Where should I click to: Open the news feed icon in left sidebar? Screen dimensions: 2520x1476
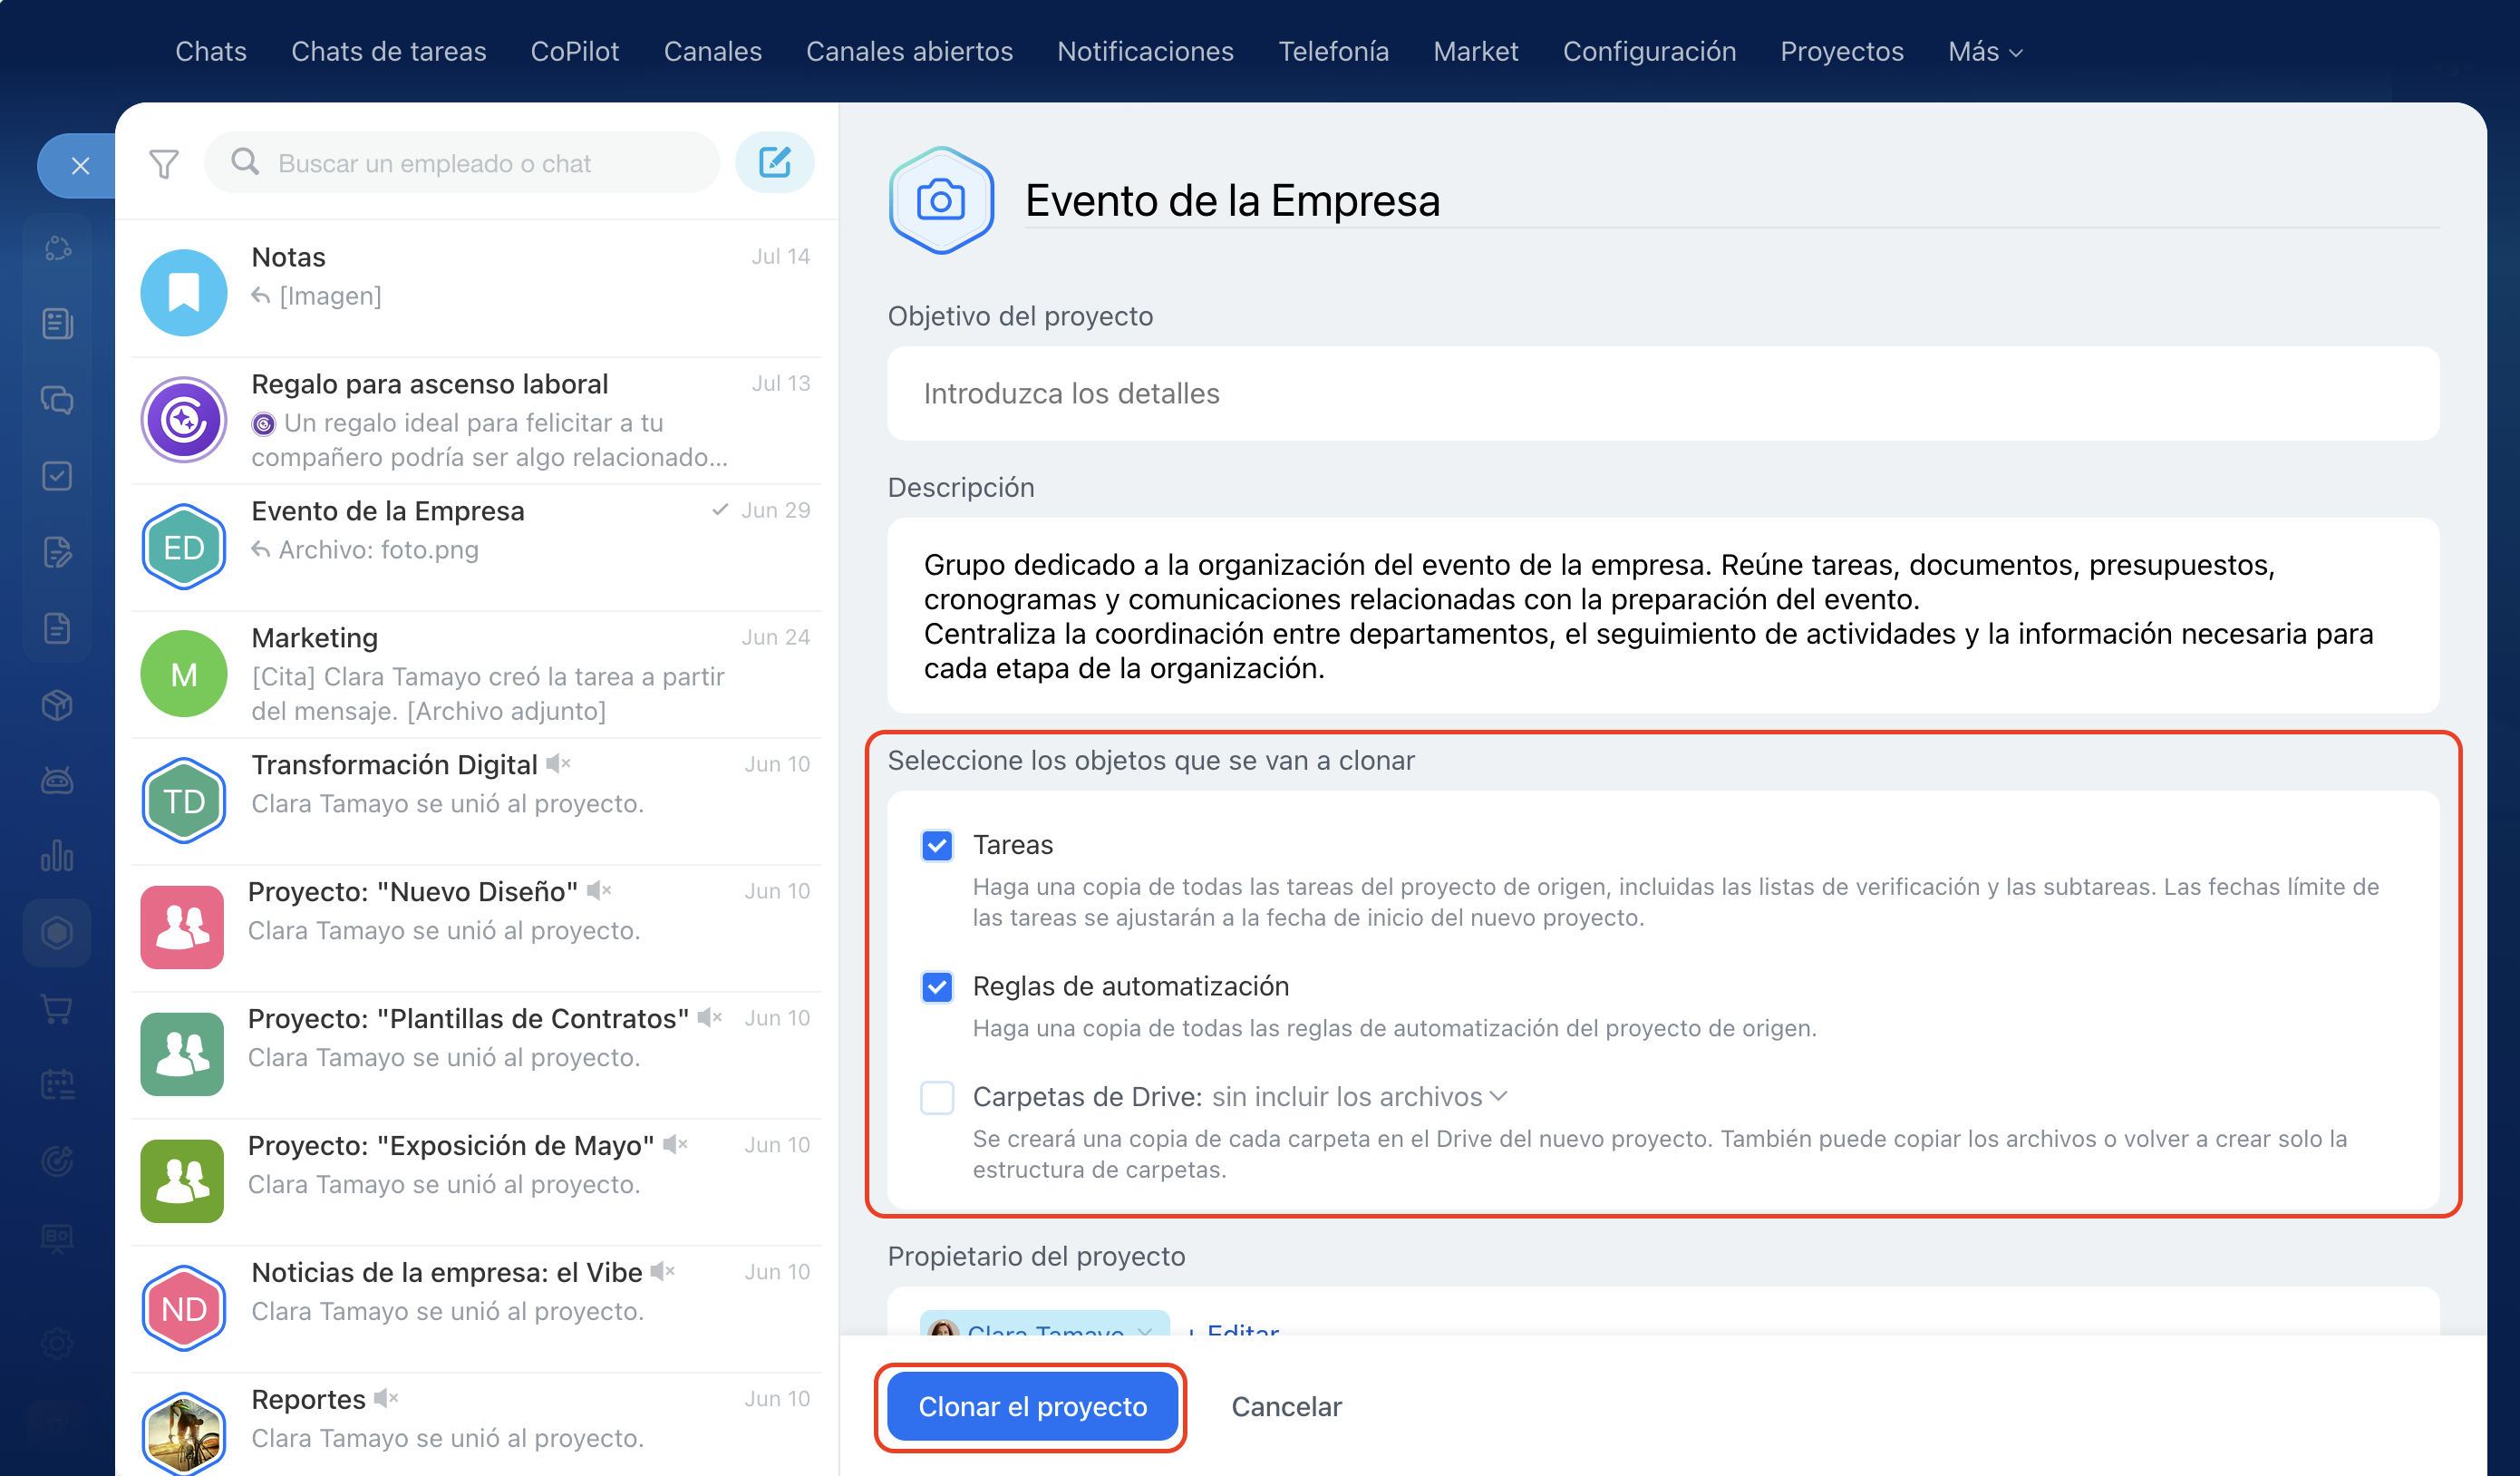click(x=58, y=324)
